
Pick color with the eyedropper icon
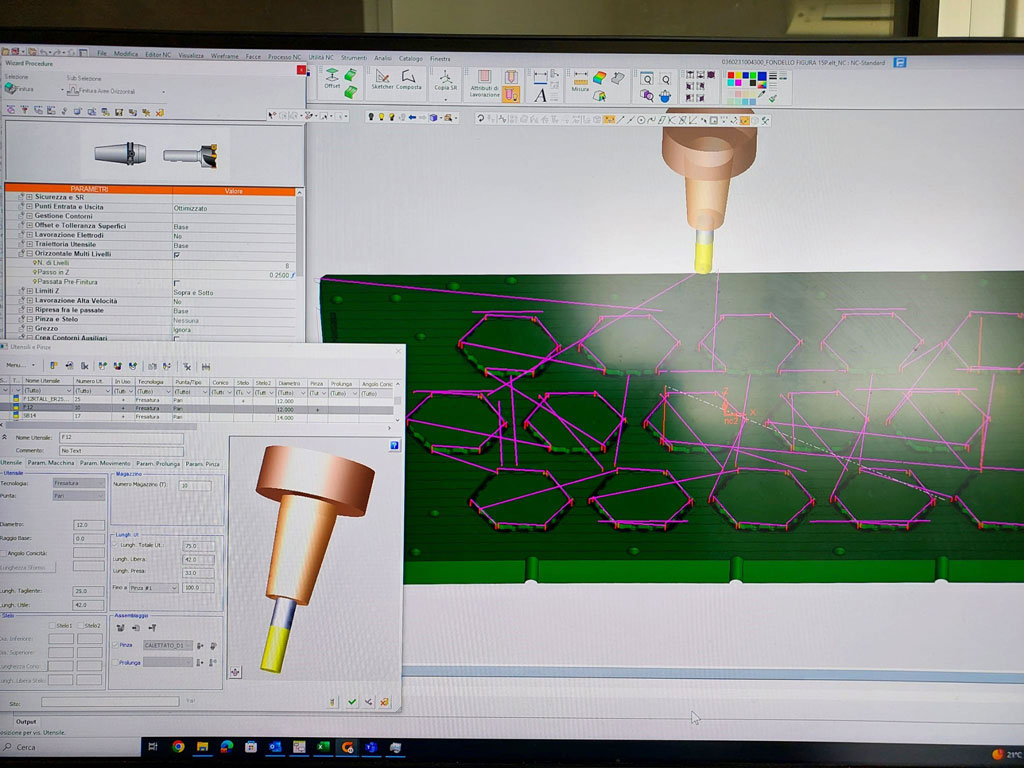click(x=761, y=95)
